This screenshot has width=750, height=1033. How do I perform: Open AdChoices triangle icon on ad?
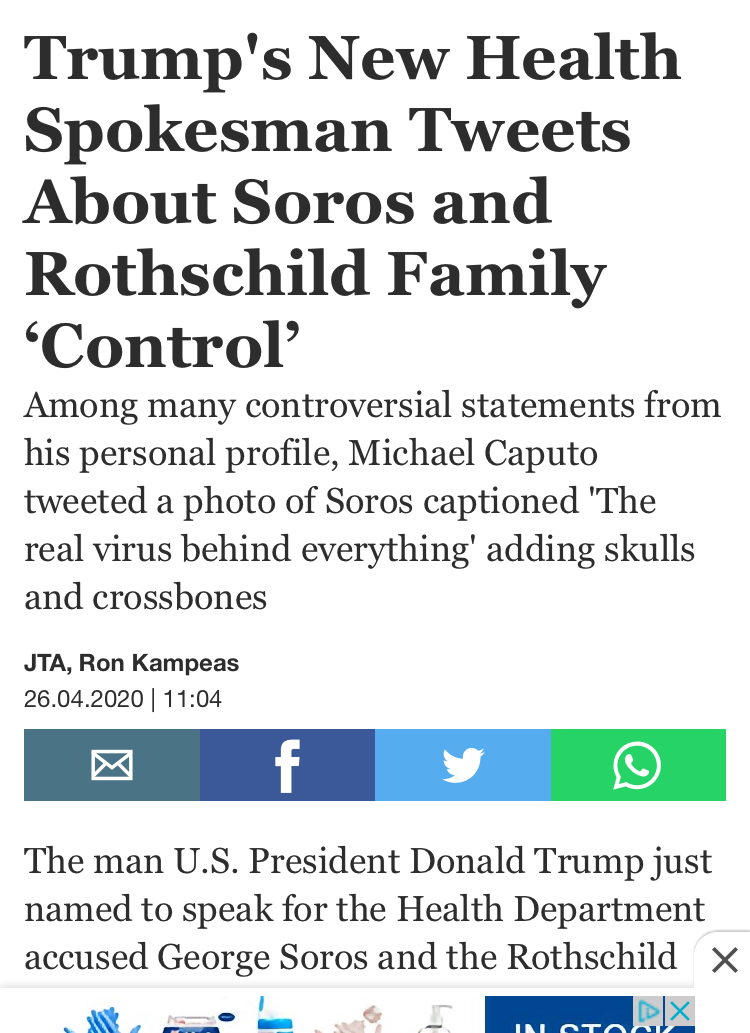point(650,1011)
